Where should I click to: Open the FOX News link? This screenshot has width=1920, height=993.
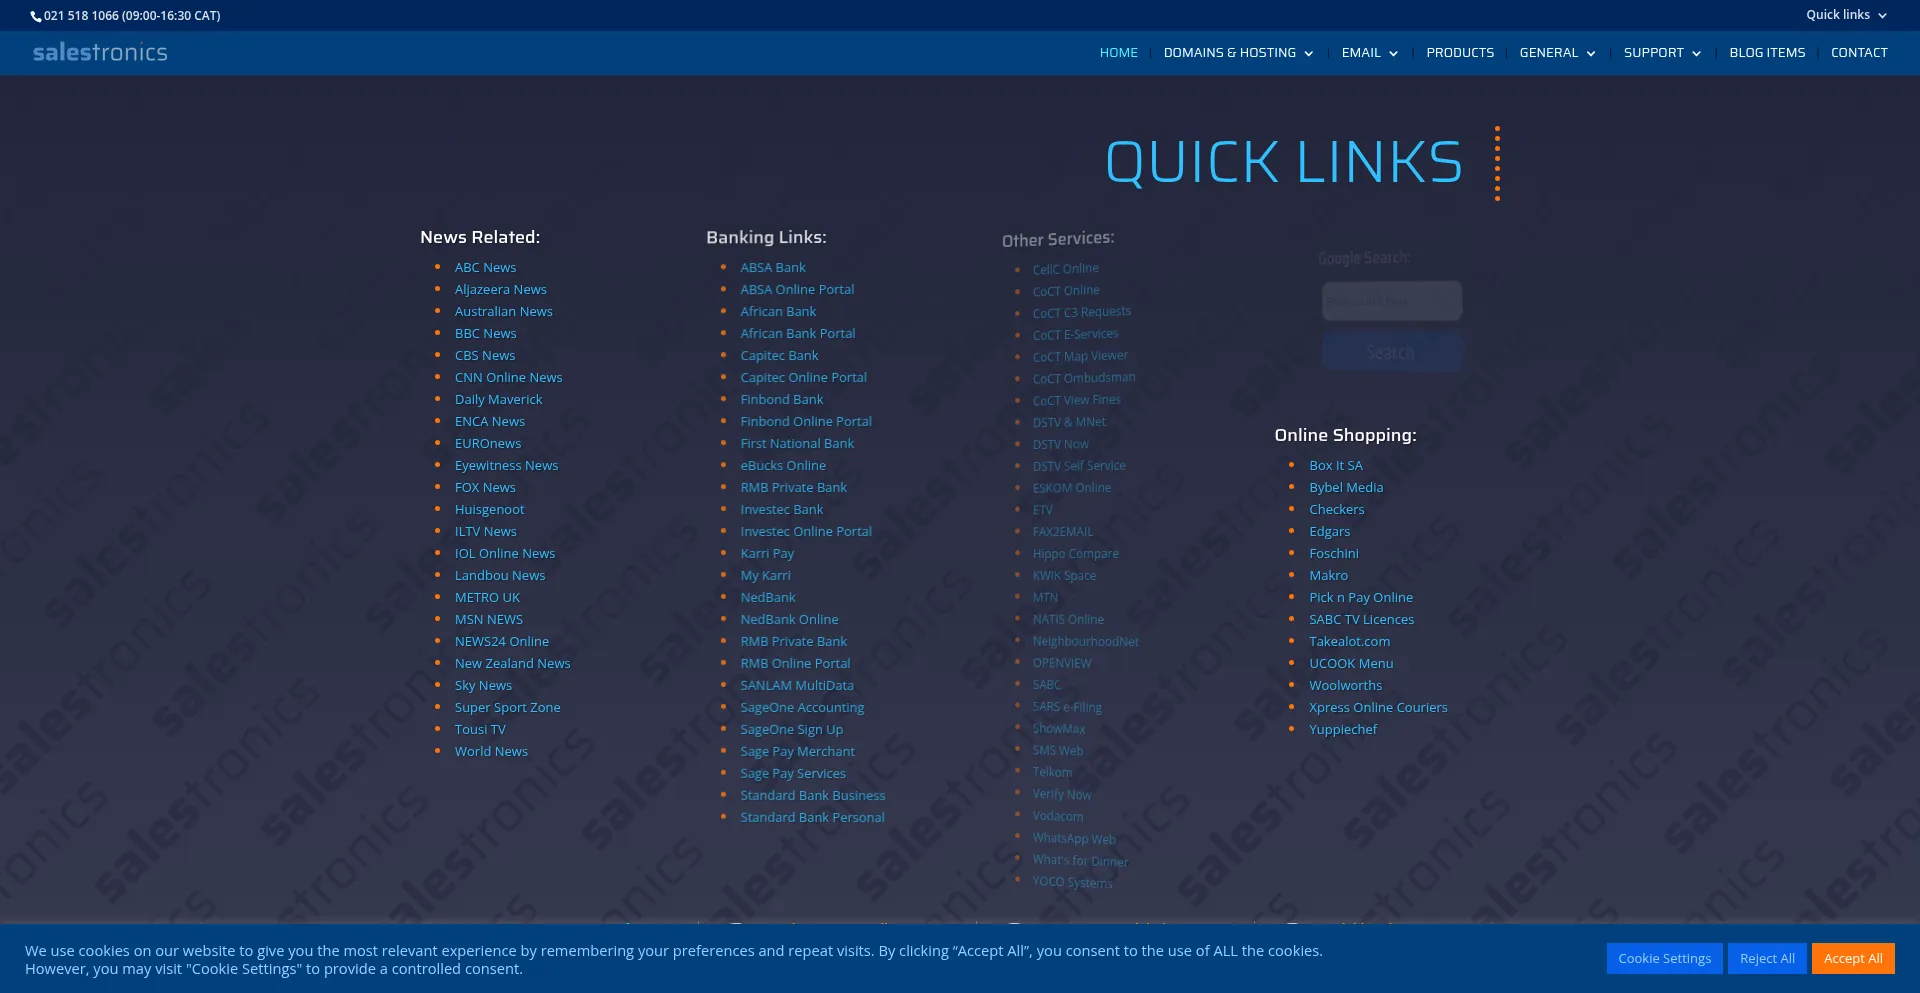click(x=486, y=488)
